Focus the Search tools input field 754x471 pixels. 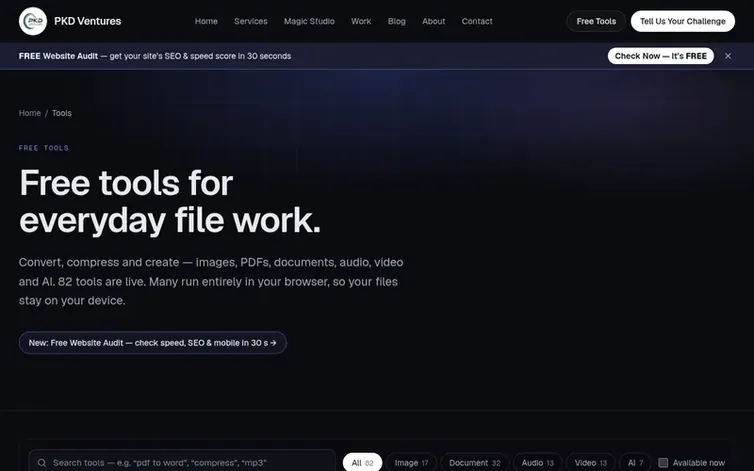(182, 463)
